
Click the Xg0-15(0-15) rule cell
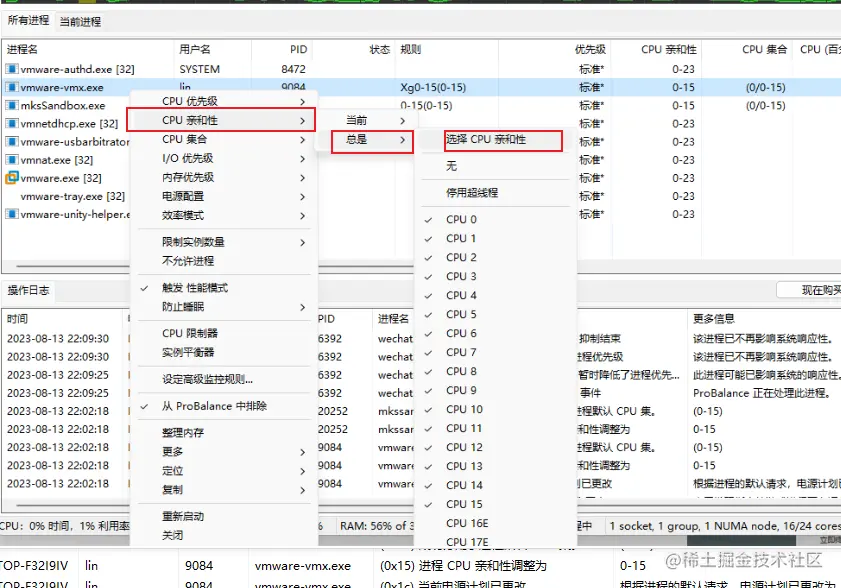pos(433,87)
